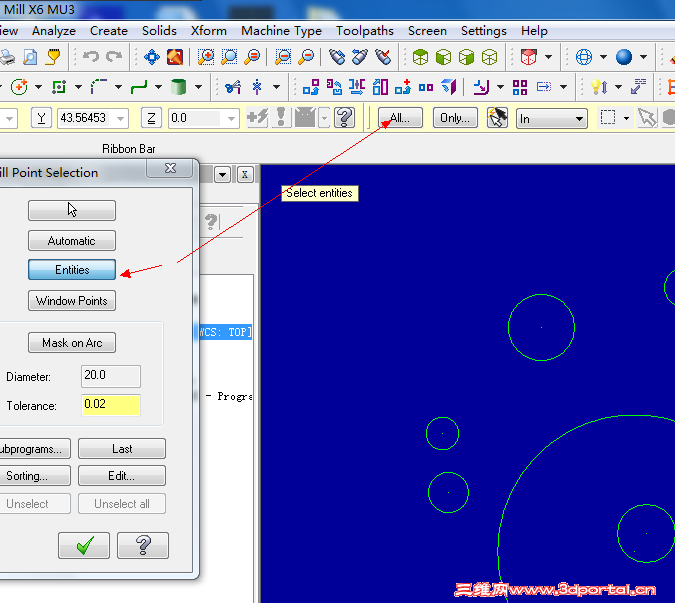Select the Zoom Target magnifier icon
This screenshot has width=675, height=603.
[229, 57]
